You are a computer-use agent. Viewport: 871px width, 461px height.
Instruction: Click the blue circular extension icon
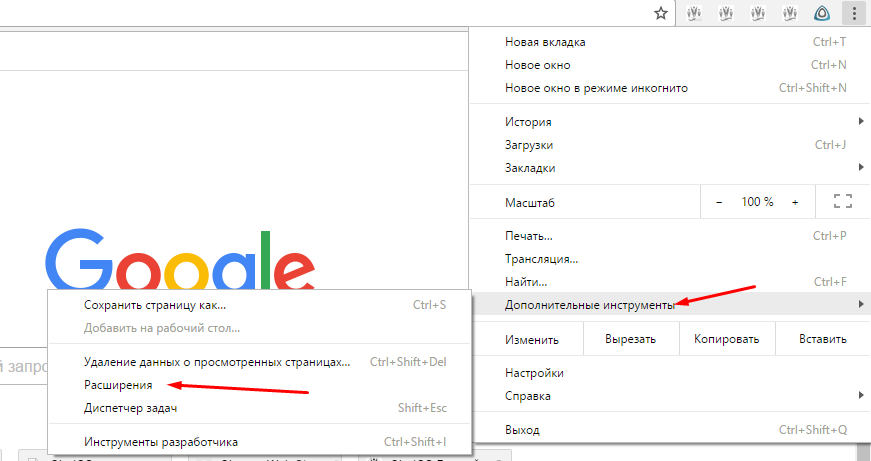[x=822, y=13]
